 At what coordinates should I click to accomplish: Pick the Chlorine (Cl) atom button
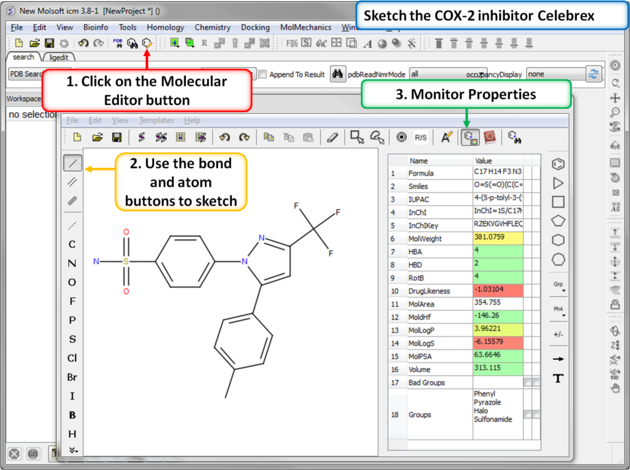pos(72,358)
